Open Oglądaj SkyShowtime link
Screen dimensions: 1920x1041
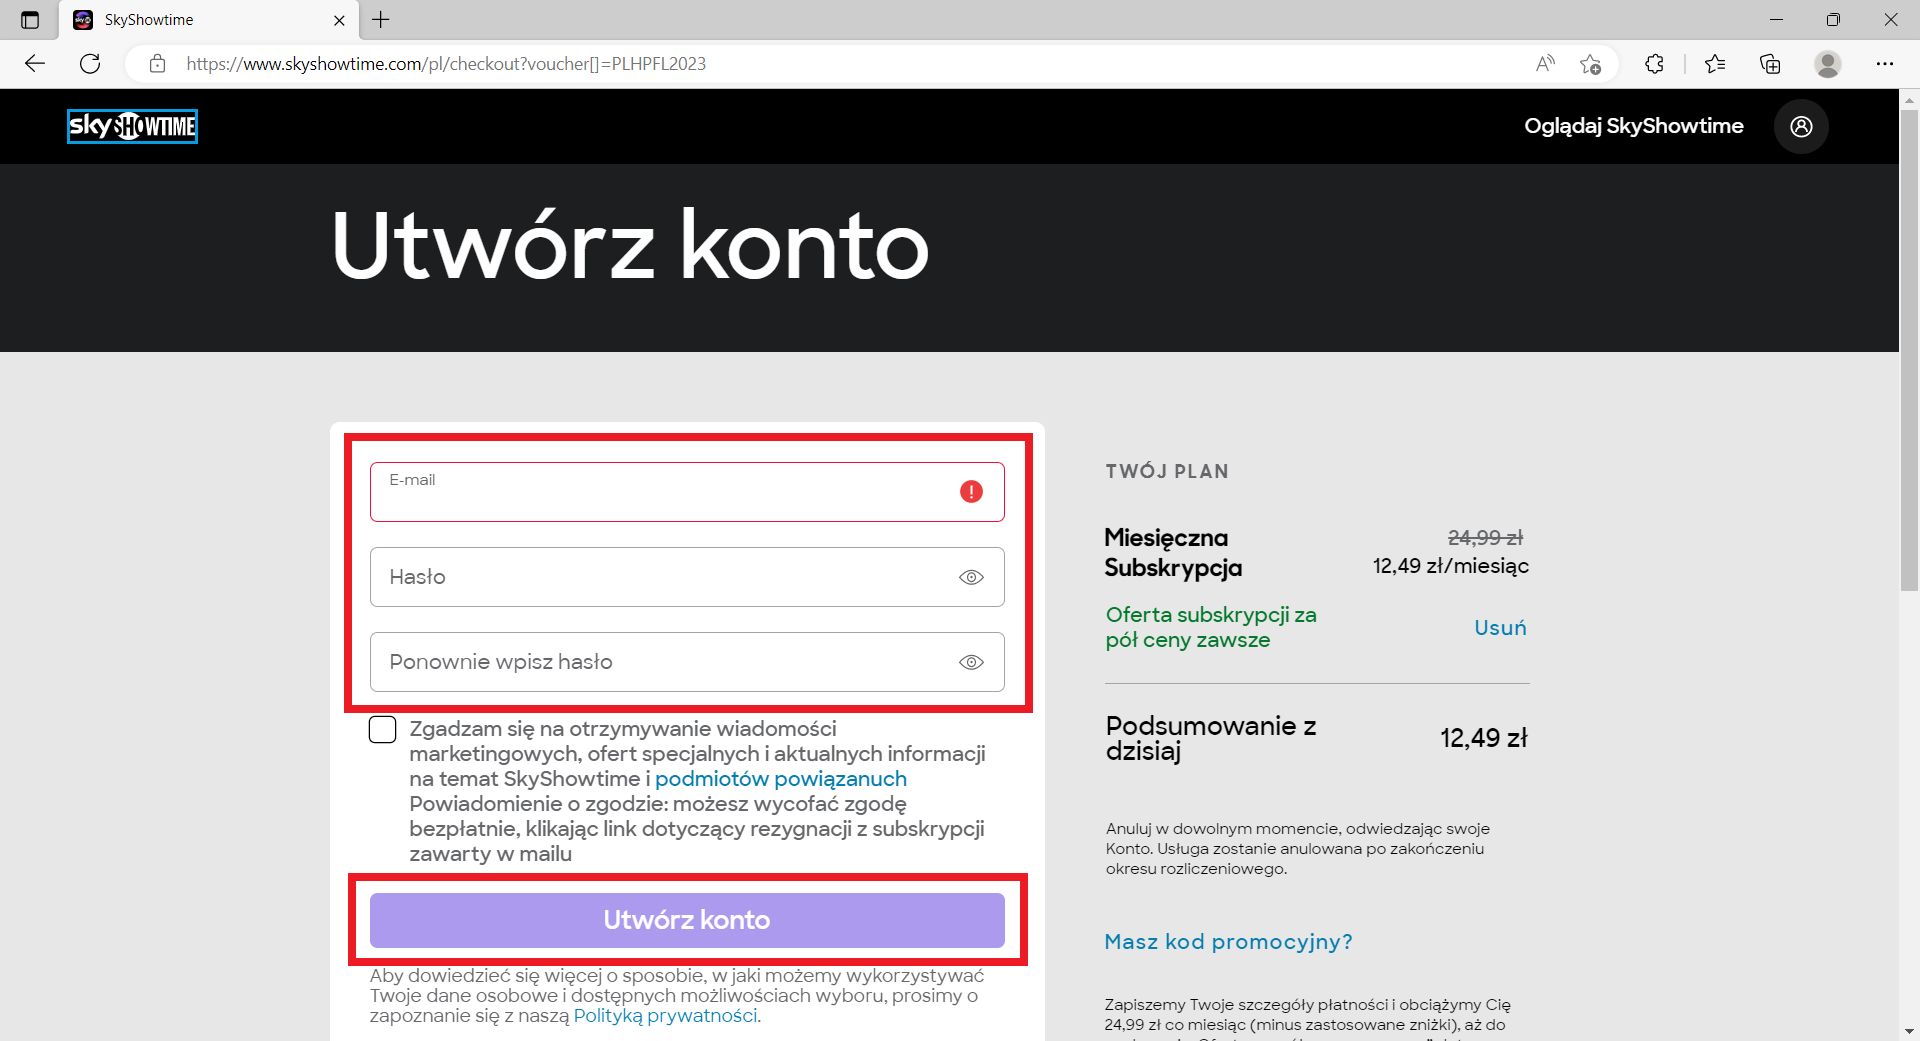(1634, 126)
